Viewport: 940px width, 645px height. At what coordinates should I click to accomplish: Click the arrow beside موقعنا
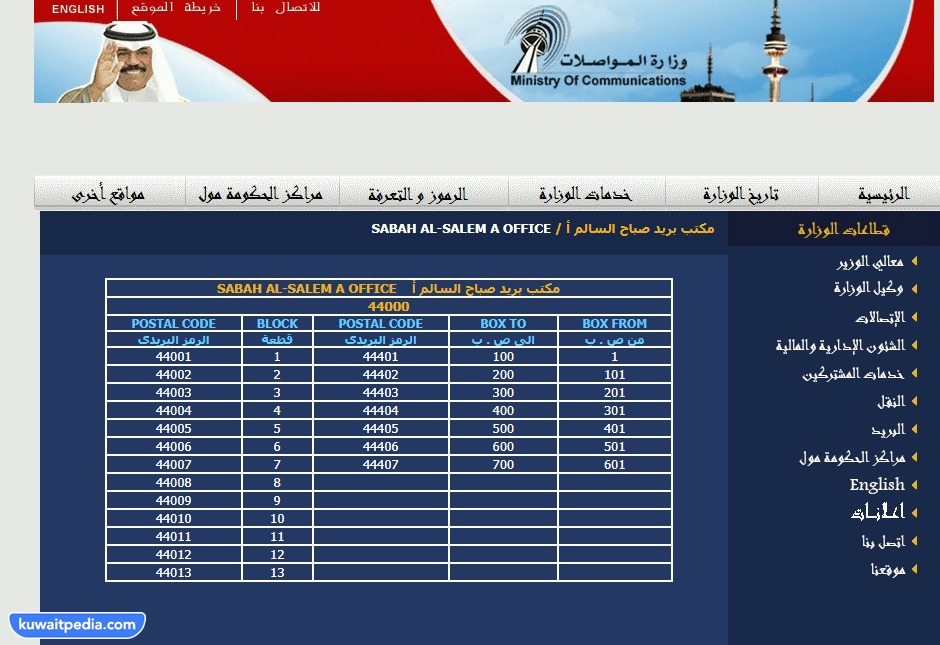(915, 569)
